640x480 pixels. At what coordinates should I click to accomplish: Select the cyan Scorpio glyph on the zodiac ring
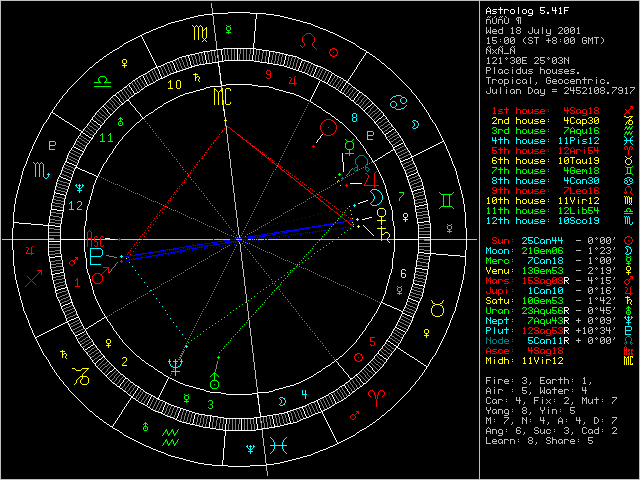coord(42,170)
